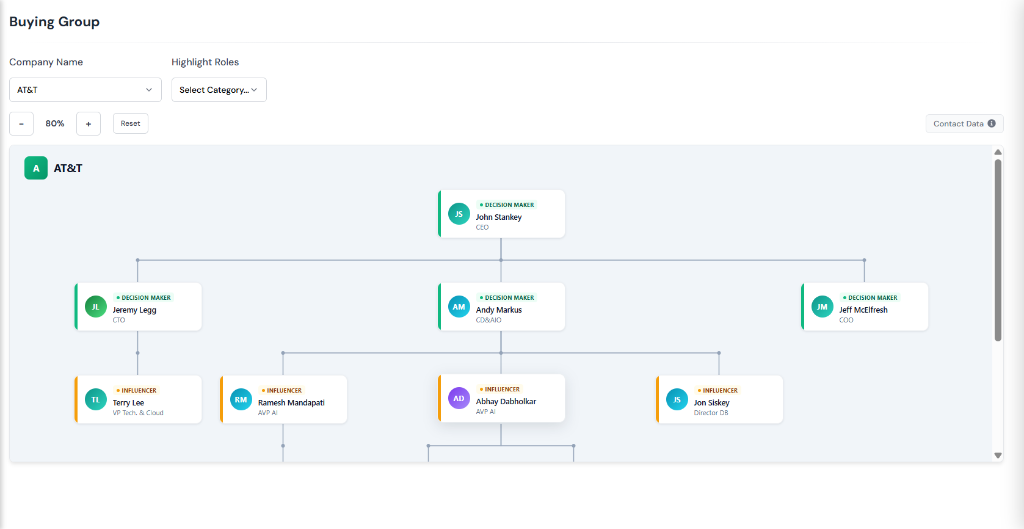Click the info icon on Contact Data
The width and height of the screenshot is (1024, 529).
coord(991,123)
